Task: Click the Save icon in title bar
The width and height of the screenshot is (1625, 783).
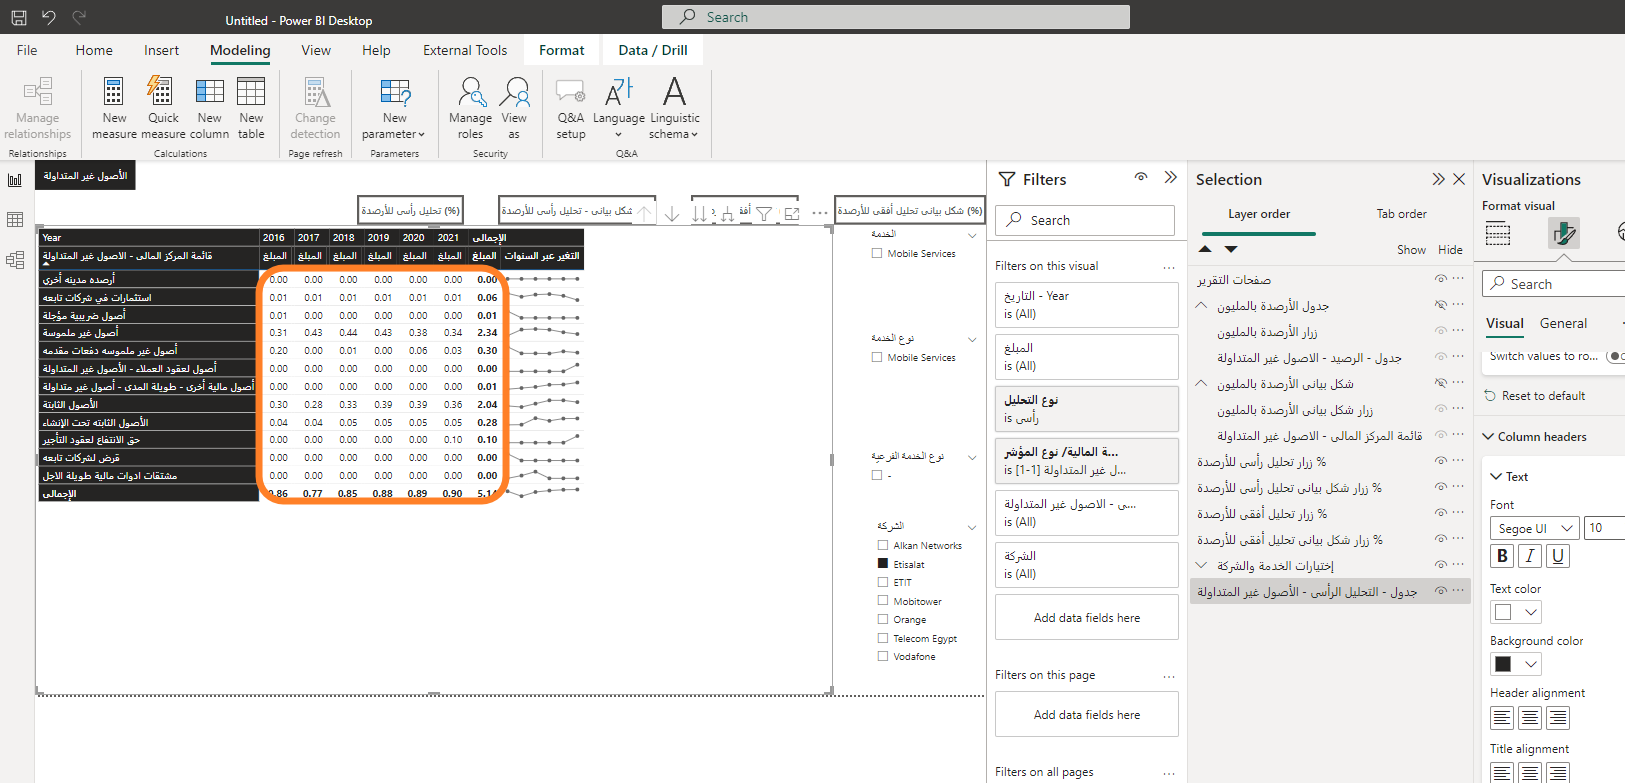Action: point(19,17)
